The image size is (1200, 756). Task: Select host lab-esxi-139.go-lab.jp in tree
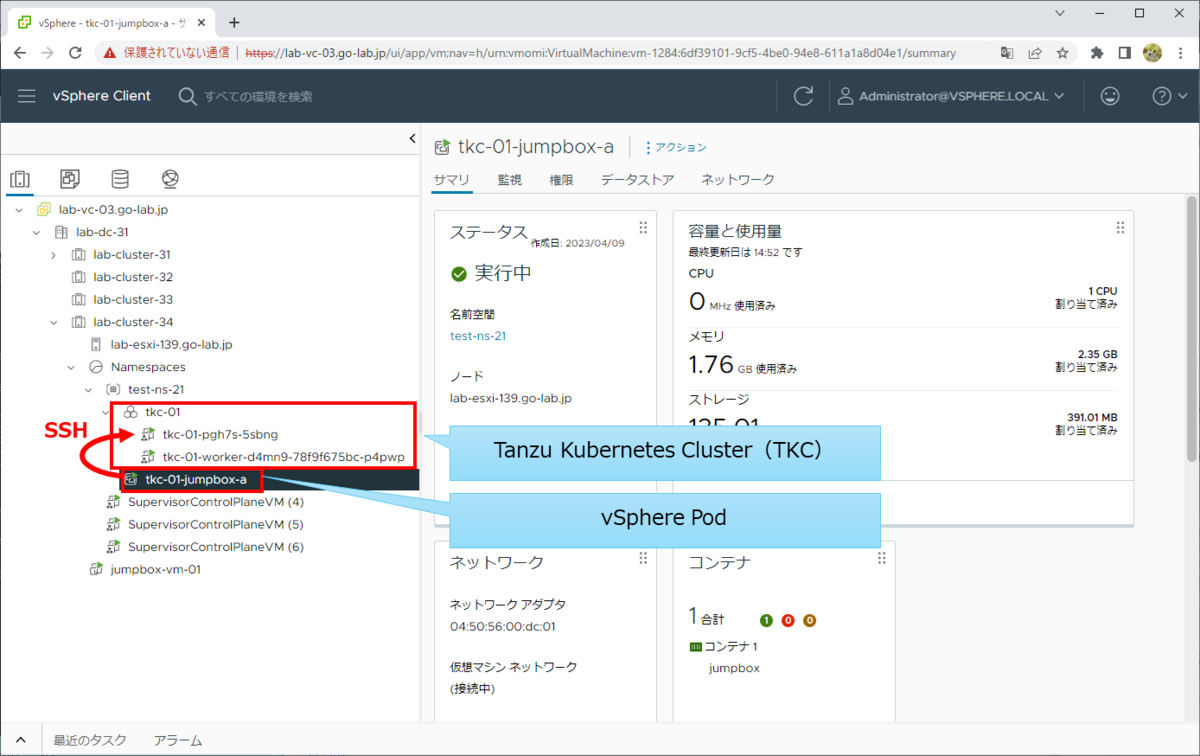171,344
